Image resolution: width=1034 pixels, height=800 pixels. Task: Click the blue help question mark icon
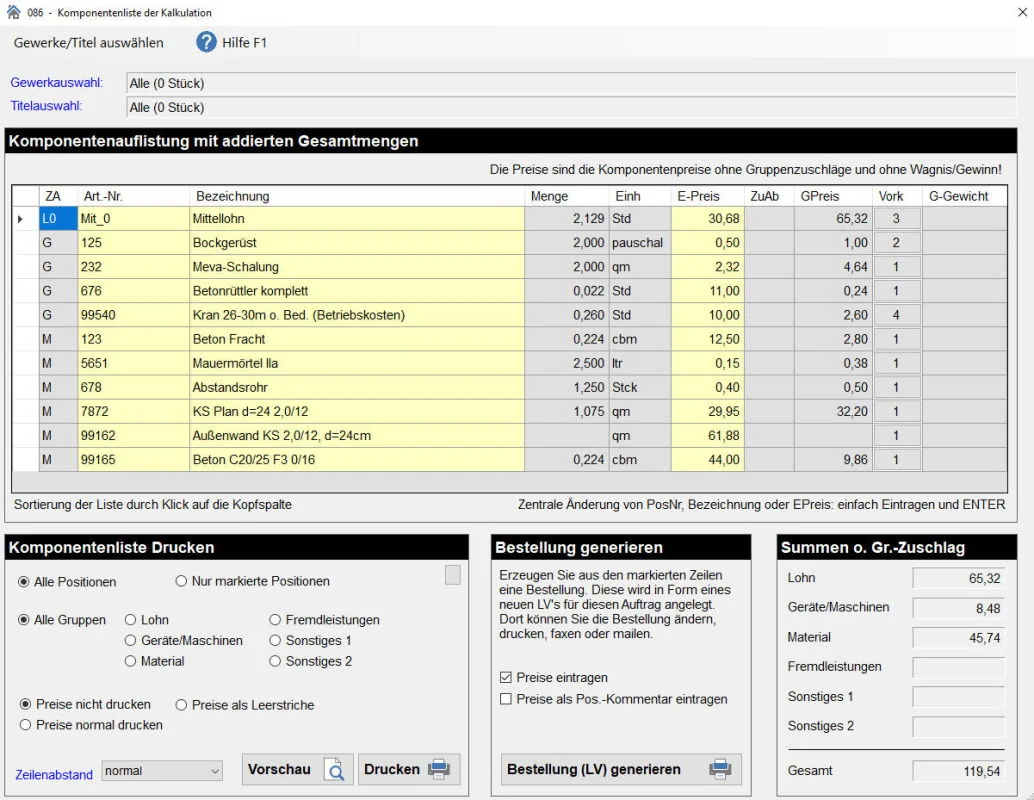[x=206, y=42]
